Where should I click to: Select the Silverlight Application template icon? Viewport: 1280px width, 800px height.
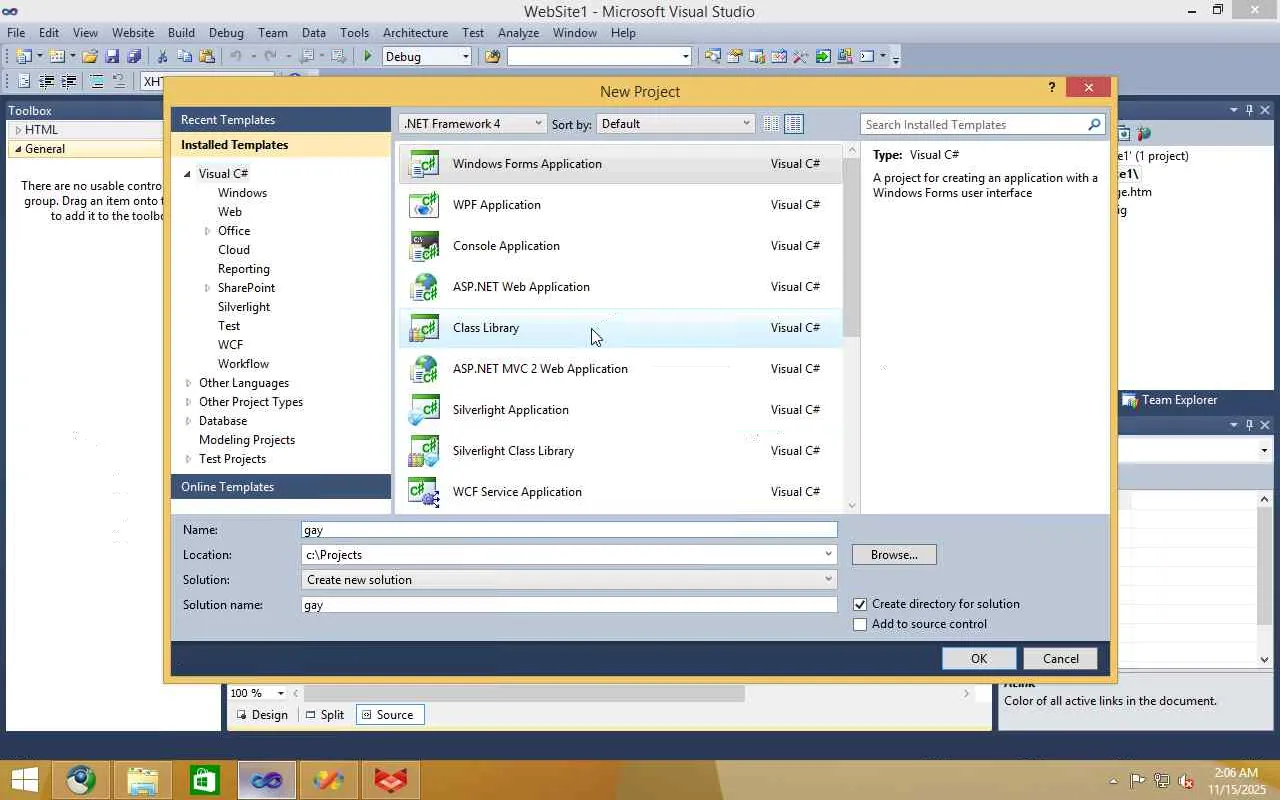pos(424,410)
